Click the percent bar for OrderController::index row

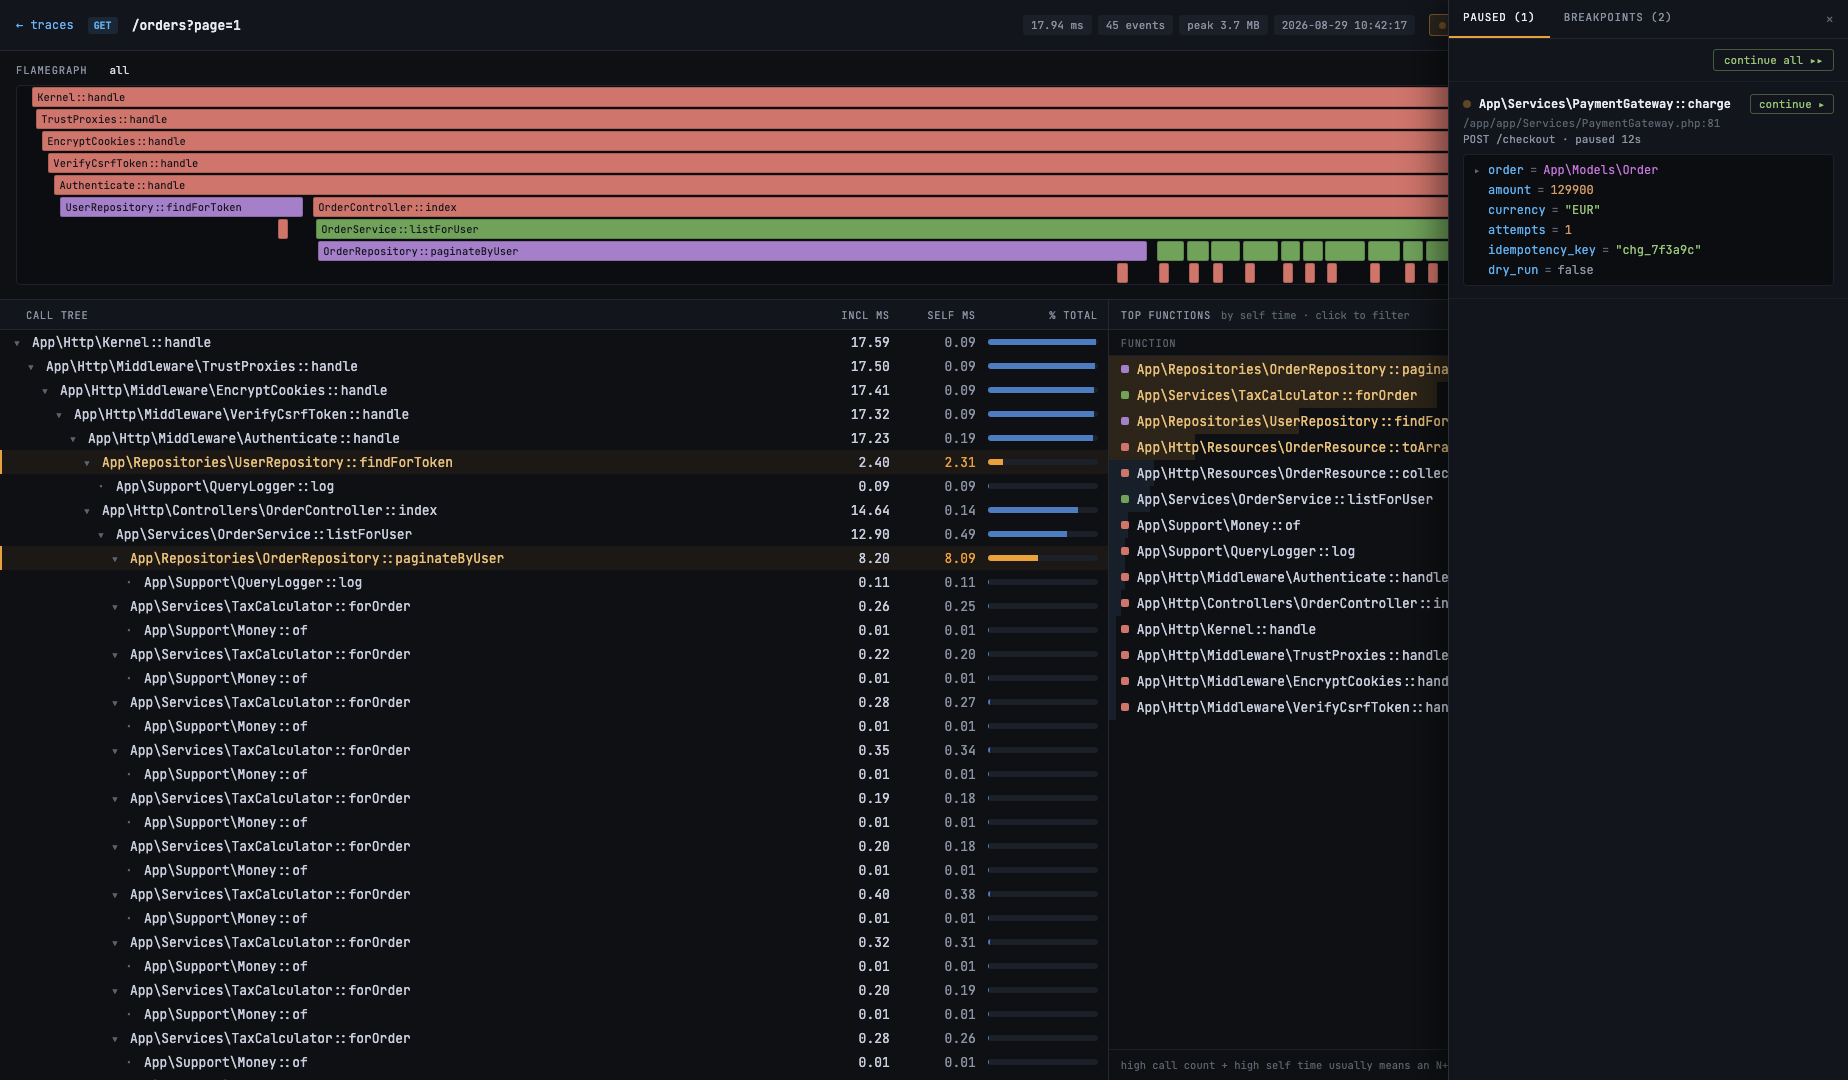[1043, 510]
